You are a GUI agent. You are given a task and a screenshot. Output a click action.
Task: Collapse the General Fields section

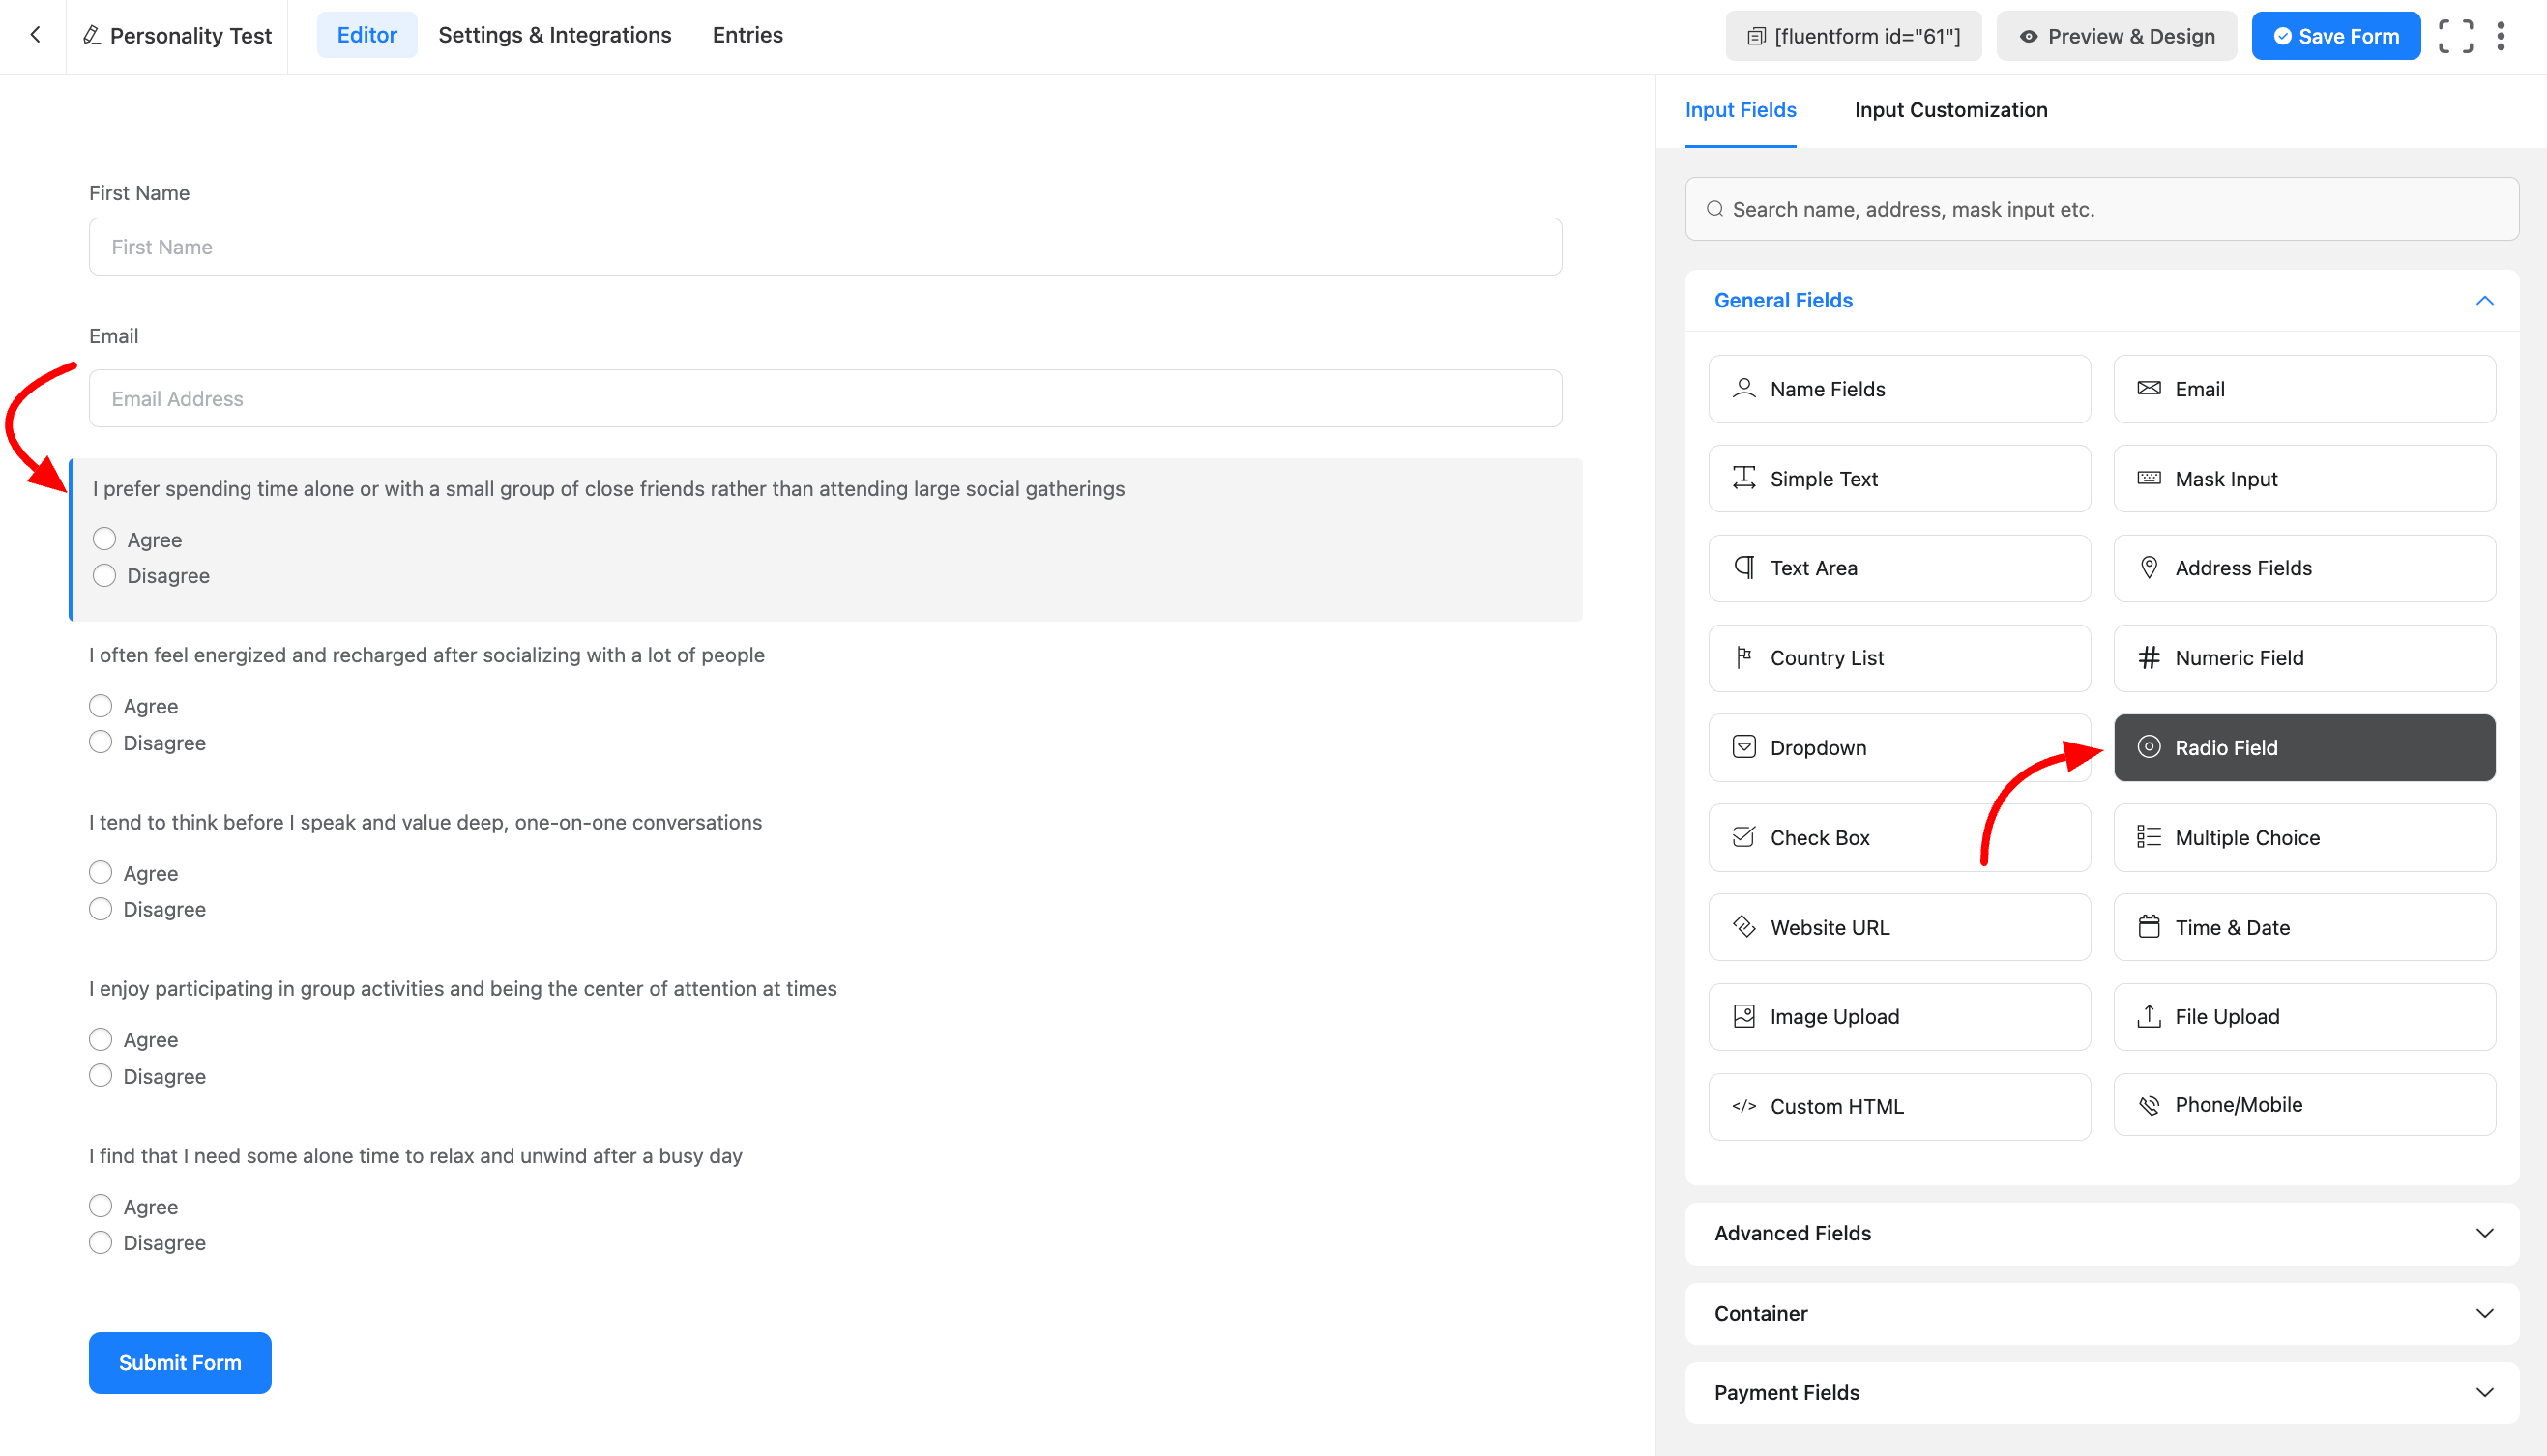tap(2484, 300)
